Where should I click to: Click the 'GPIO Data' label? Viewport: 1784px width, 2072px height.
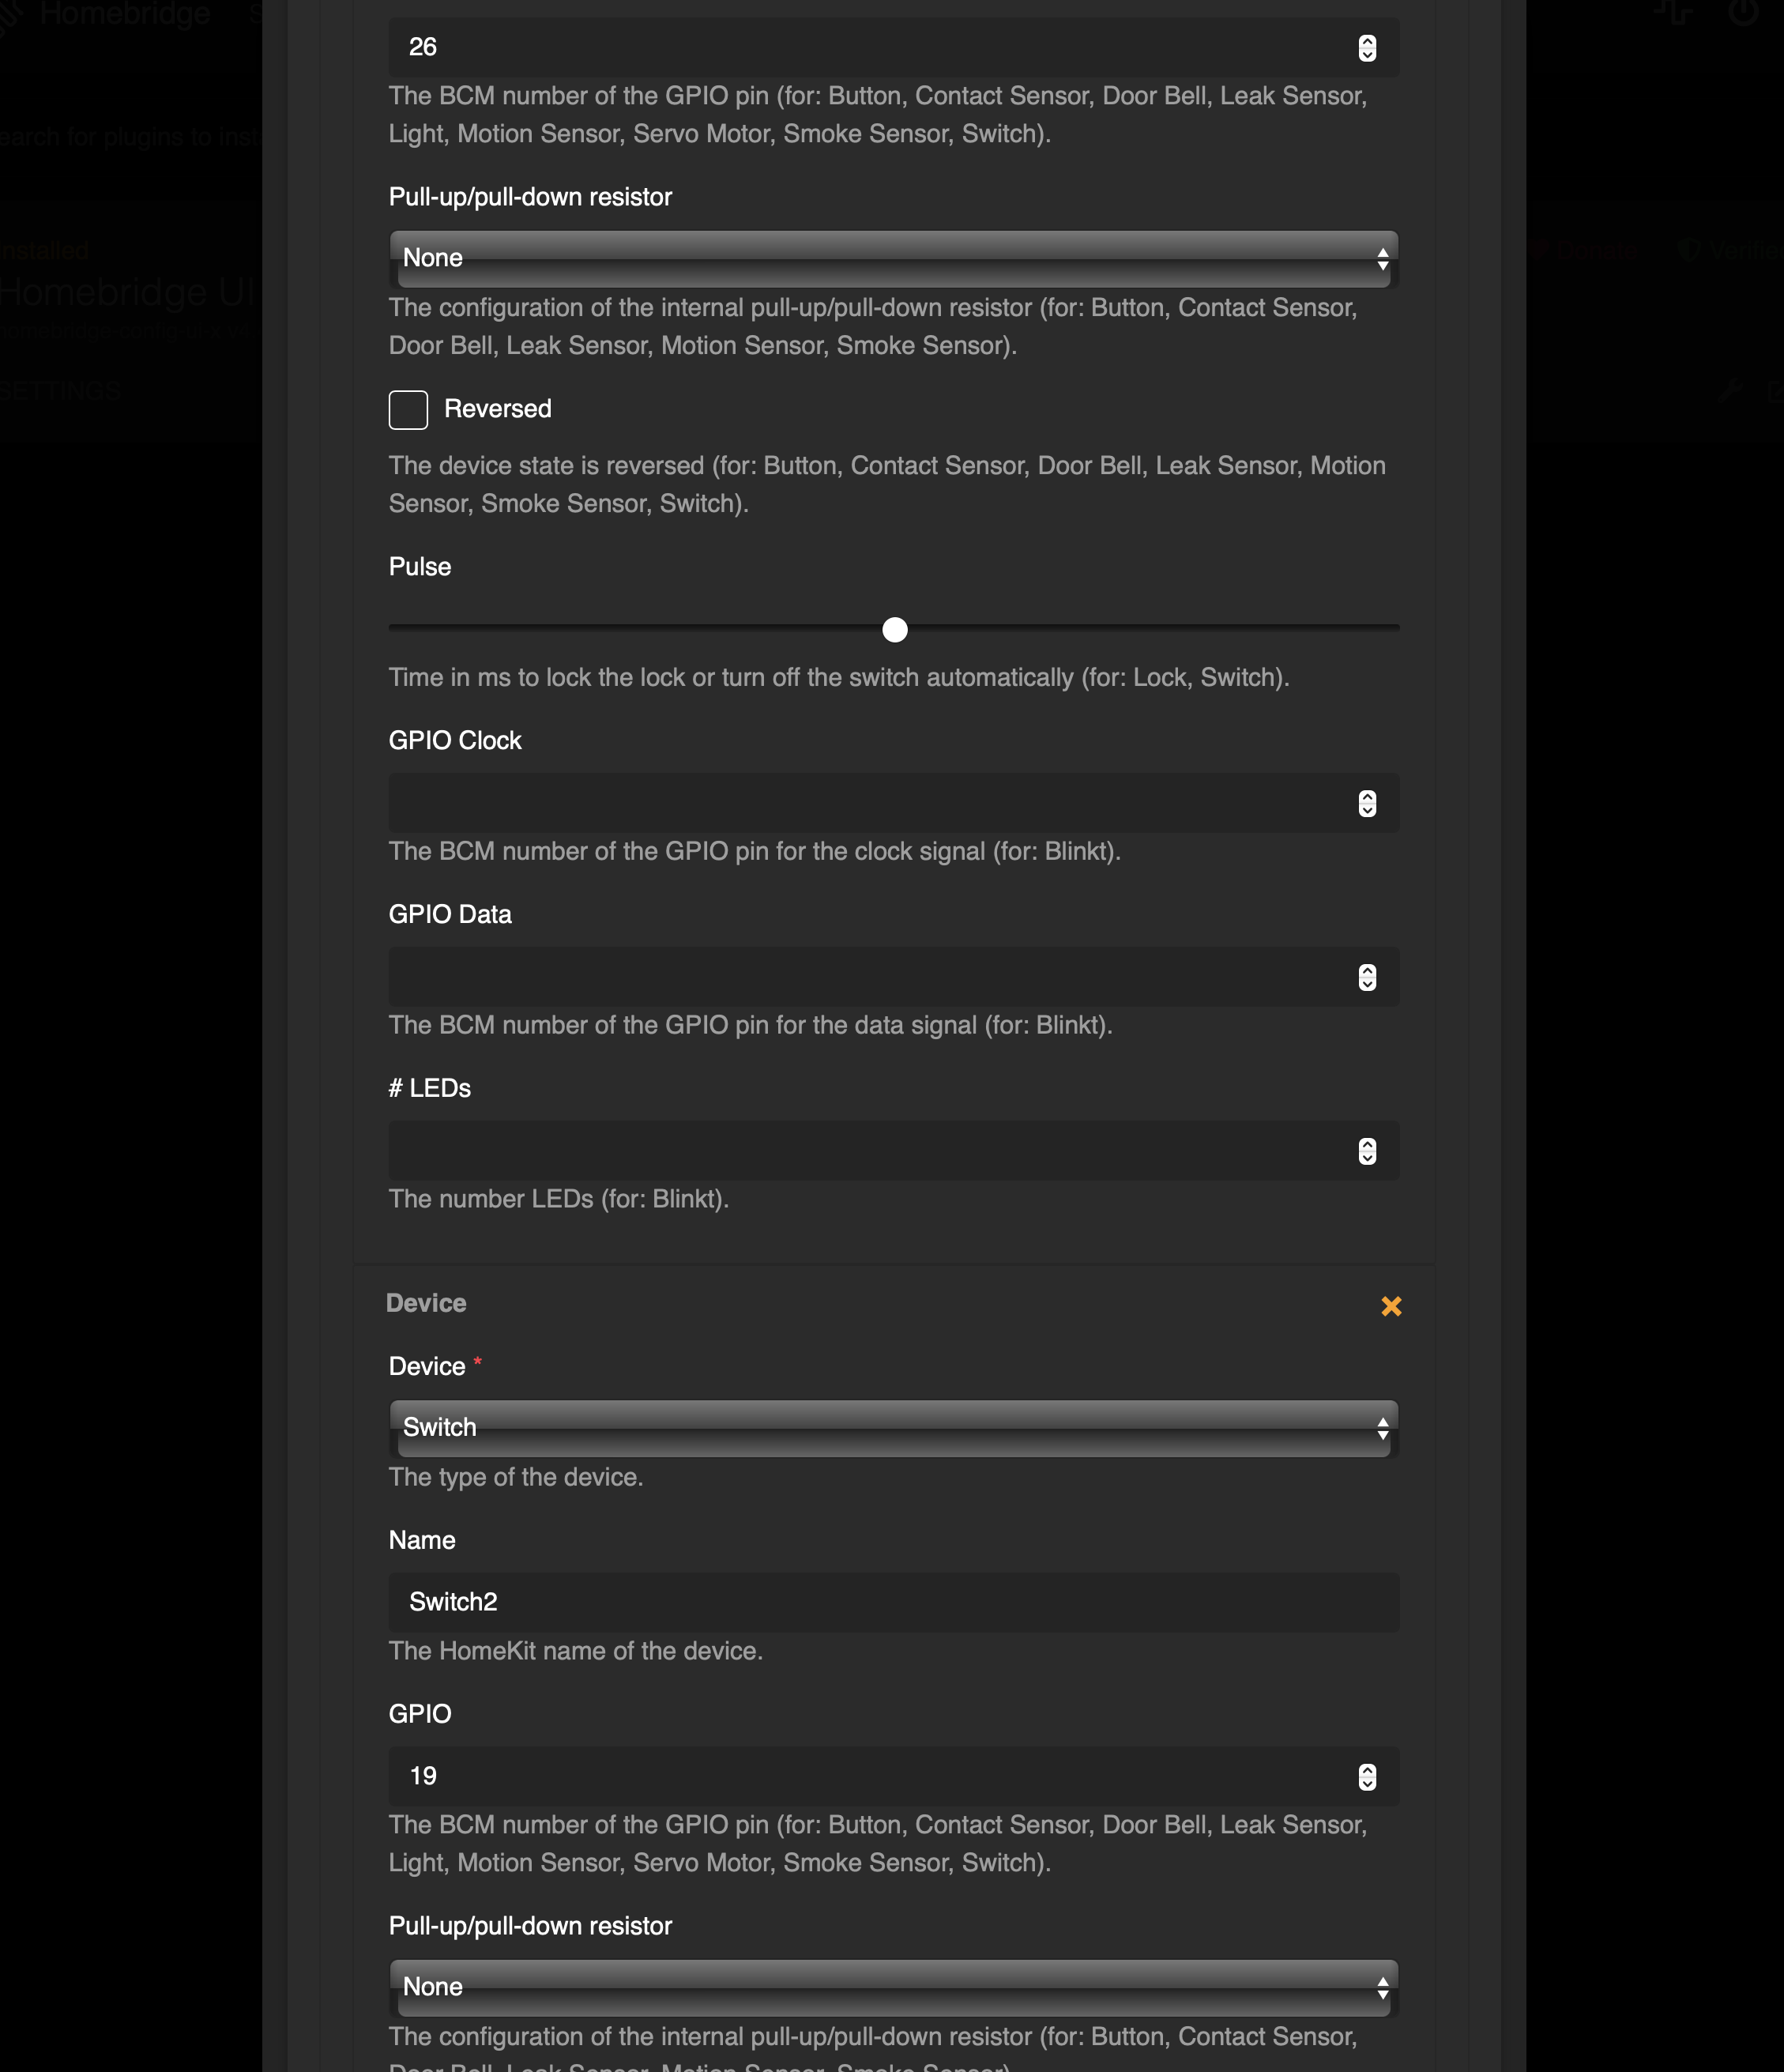450,915
